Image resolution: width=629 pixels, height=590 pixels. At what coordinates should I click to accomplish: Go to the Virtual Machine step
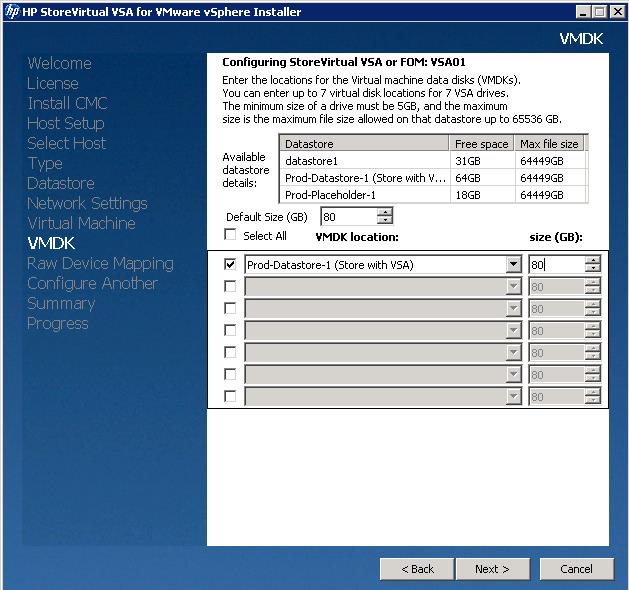click(x=81, y=223)
